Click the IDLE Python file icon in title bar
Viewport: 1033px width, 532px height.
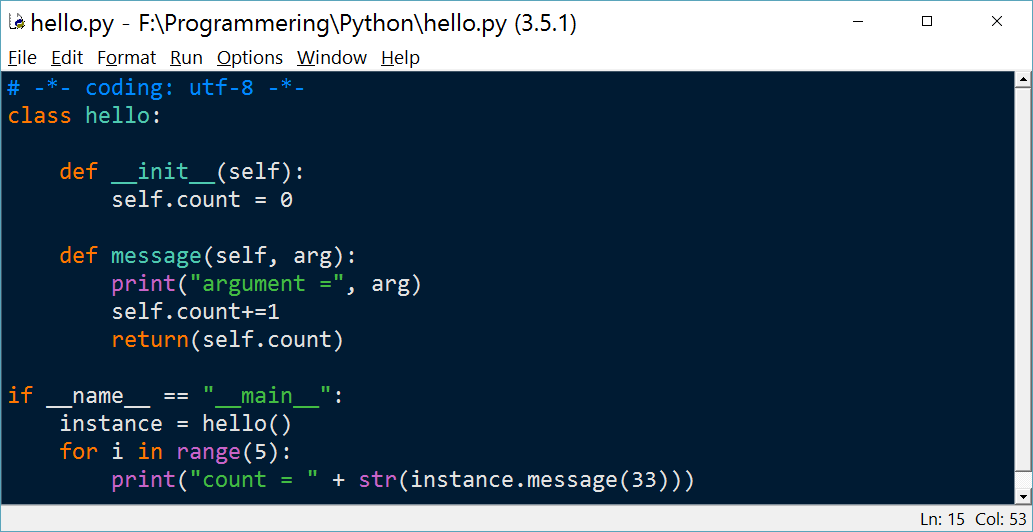(x=17, y=22)
